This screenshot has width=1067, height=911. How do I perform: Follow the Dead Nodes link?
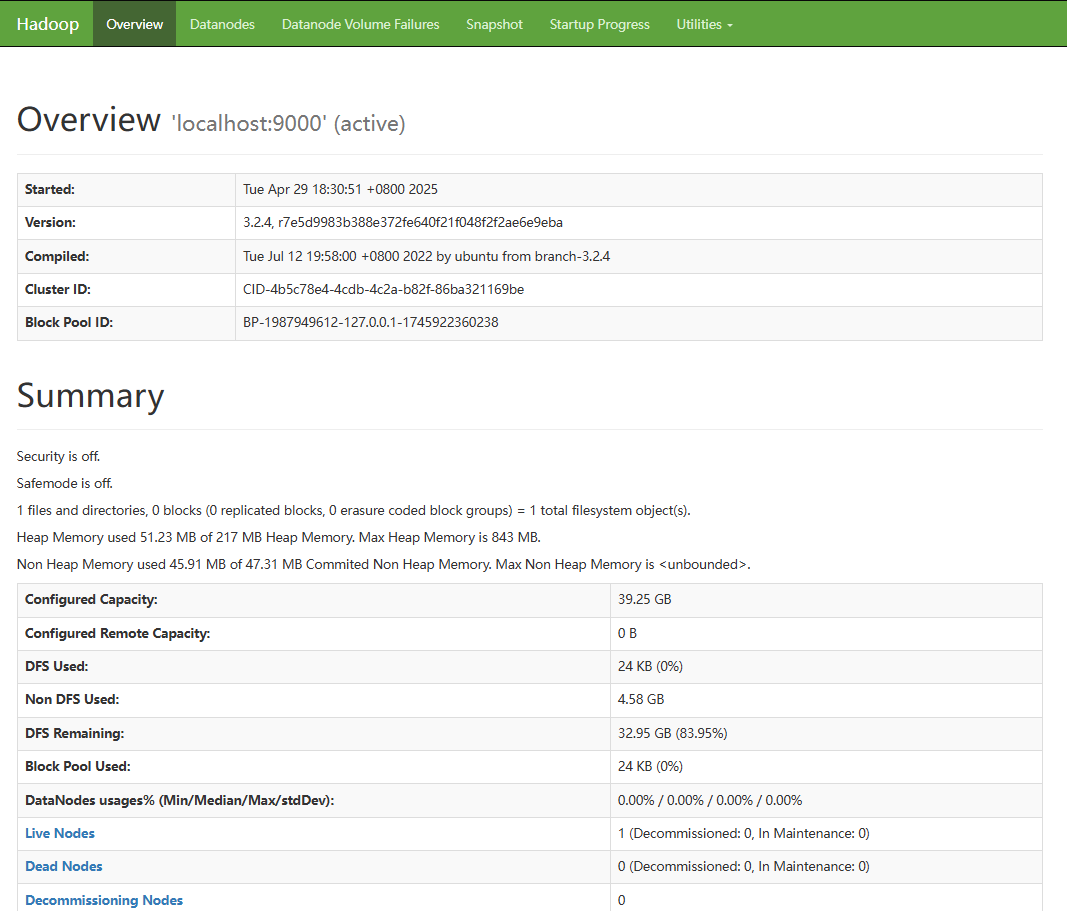point(64,866)
